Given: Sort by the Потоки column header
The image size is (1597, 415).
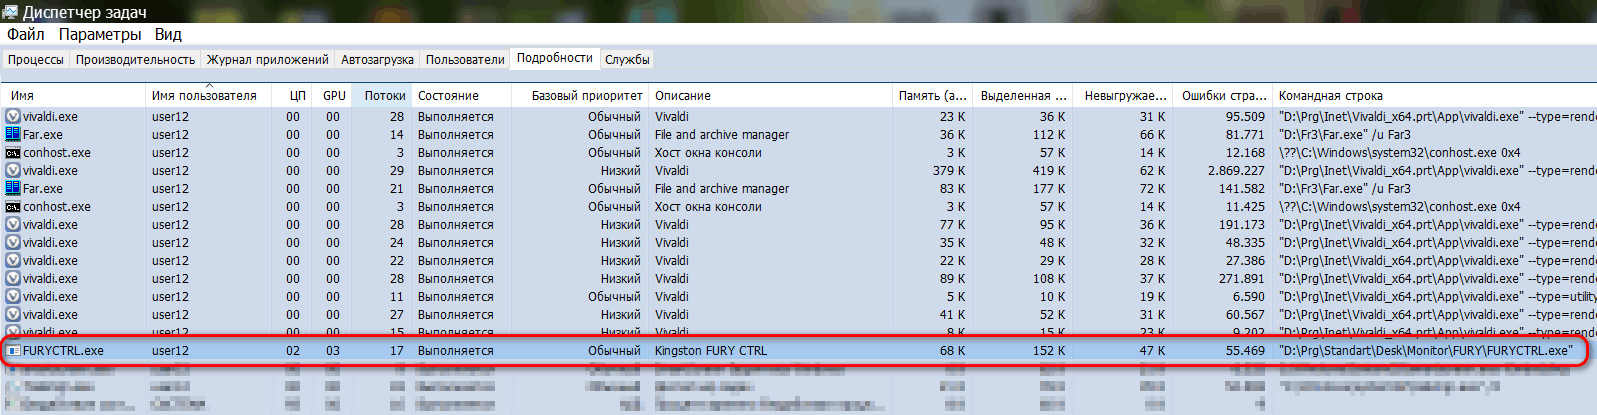Looking at the screenshot, I should click(381, 96).
